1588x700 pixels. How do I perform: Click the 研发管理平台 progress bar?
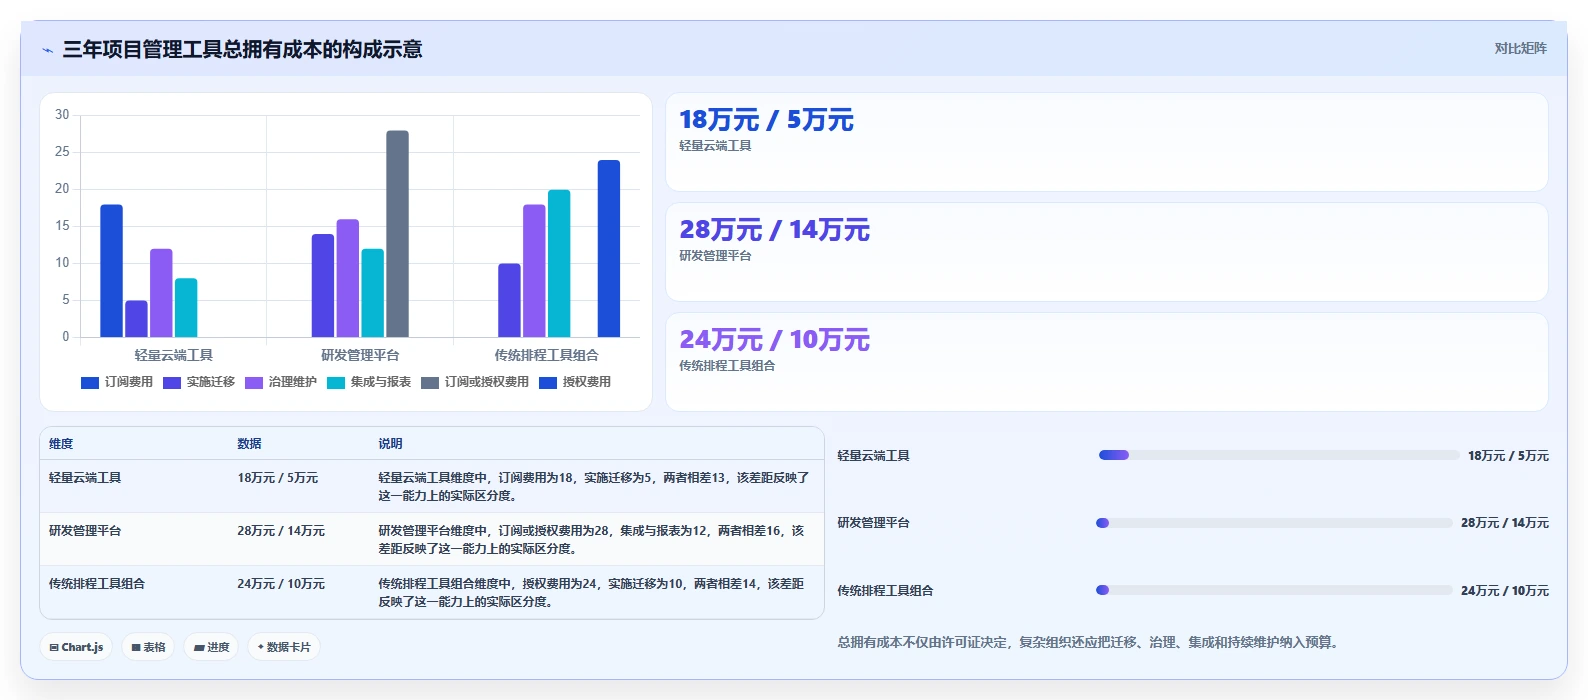tap(1274, 523)
